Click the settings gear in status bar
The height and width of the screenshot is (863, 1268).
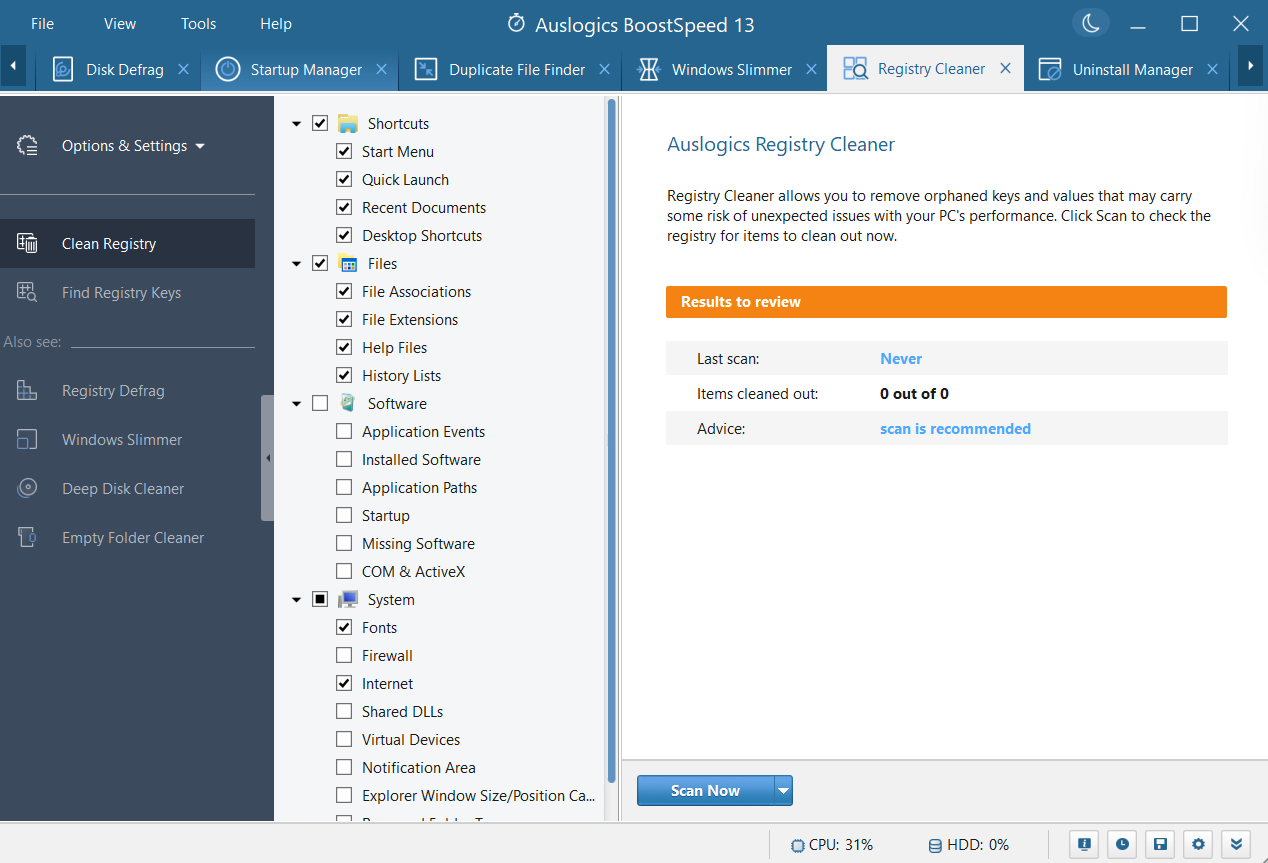click(1198, 844)
